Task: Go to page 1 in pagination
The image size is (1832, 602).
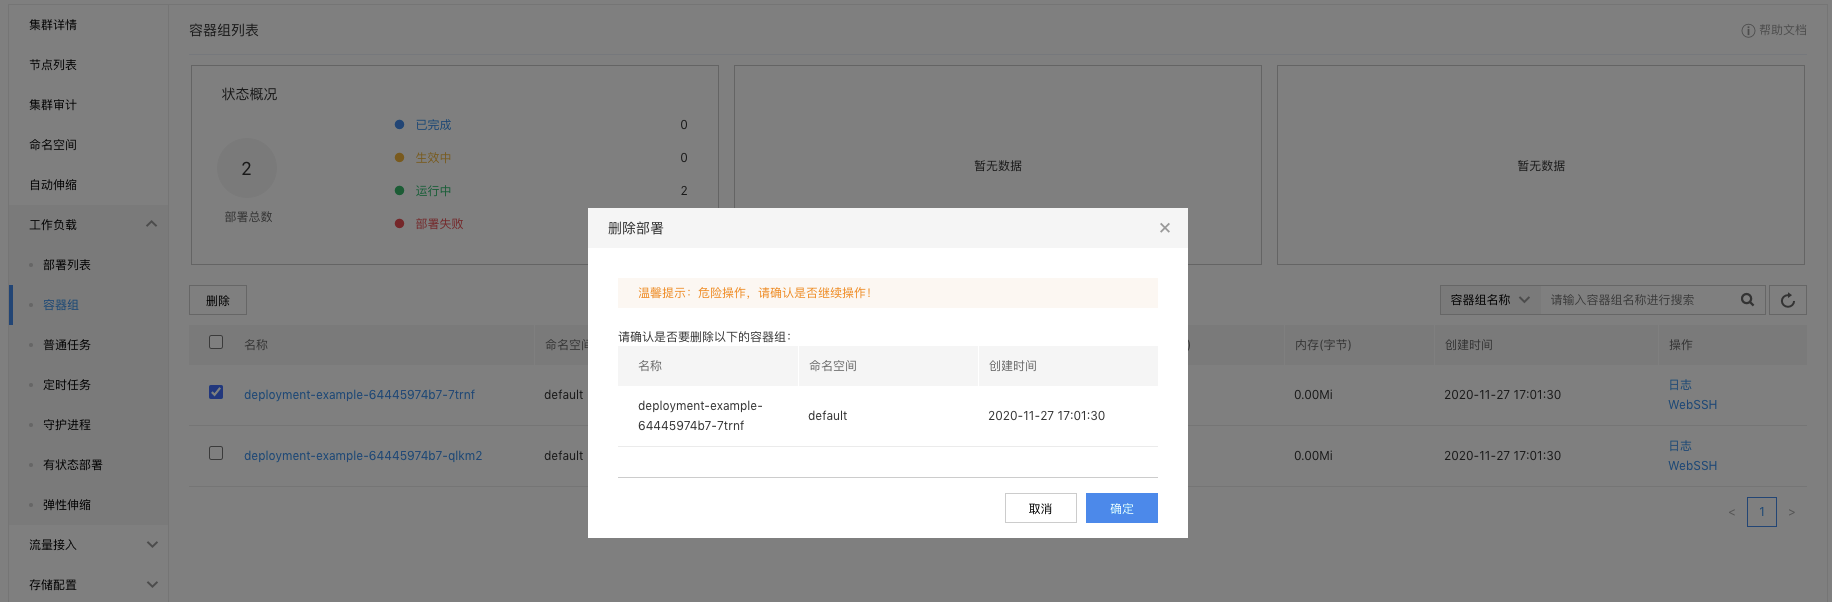Action: [x=1762, y=512]
